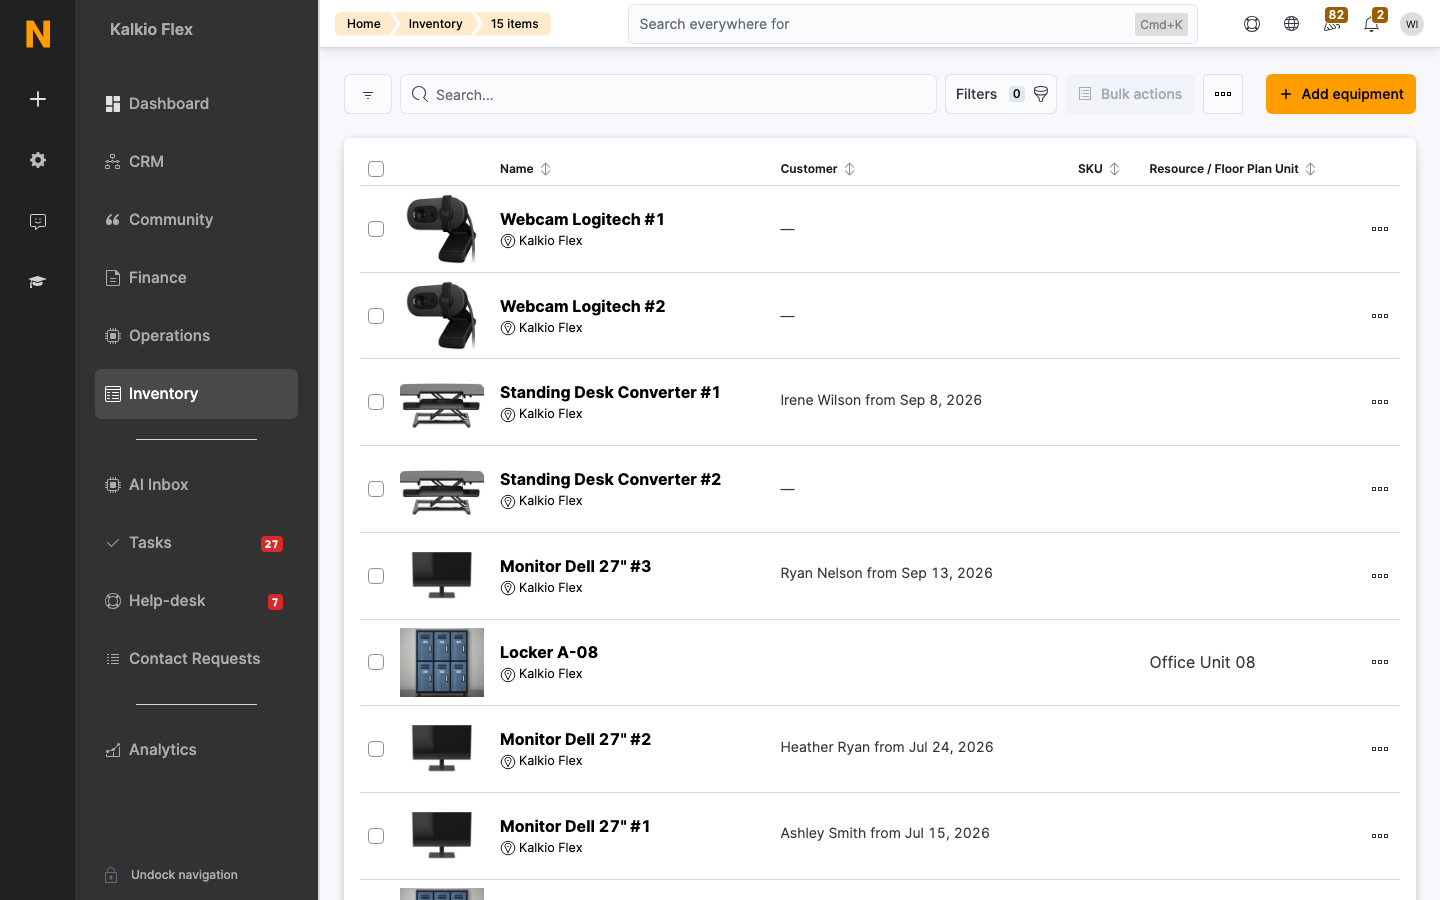
Task: Open row actions for Locker A-08
Action: 1380,662
